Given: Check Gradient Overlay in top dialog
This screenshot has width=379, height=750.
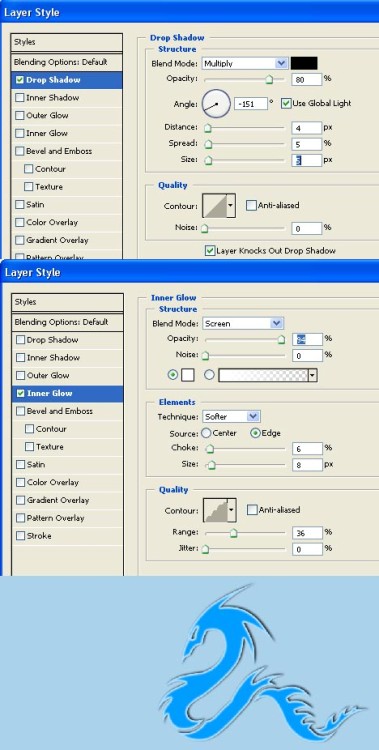Looking at the screenshot, I should click(x=20, y=240).
